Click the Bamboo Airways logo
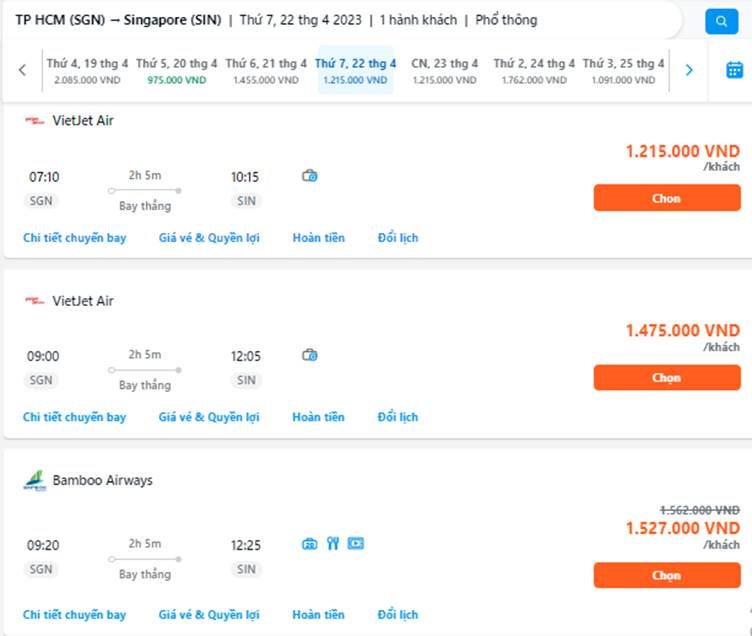Image resolution: width=752 pixels, height=636 pixels. pyautogui.click(x=35, y=481)
